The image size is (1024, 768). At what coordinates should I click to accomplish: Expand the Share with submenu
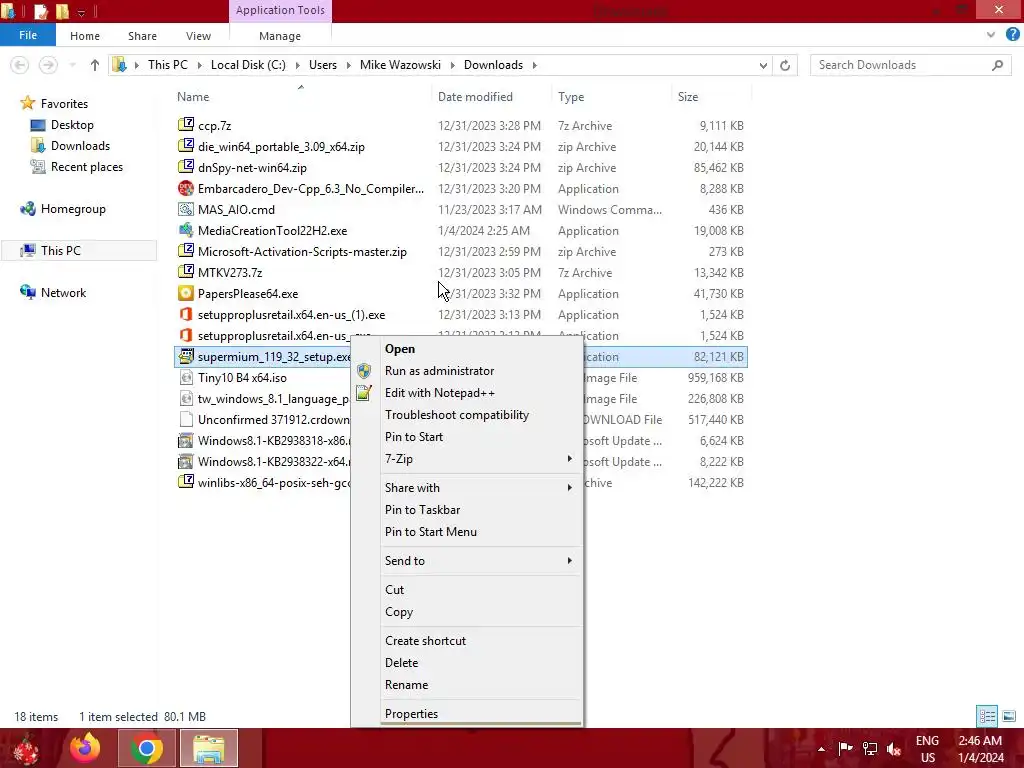[x=569, y=487]
